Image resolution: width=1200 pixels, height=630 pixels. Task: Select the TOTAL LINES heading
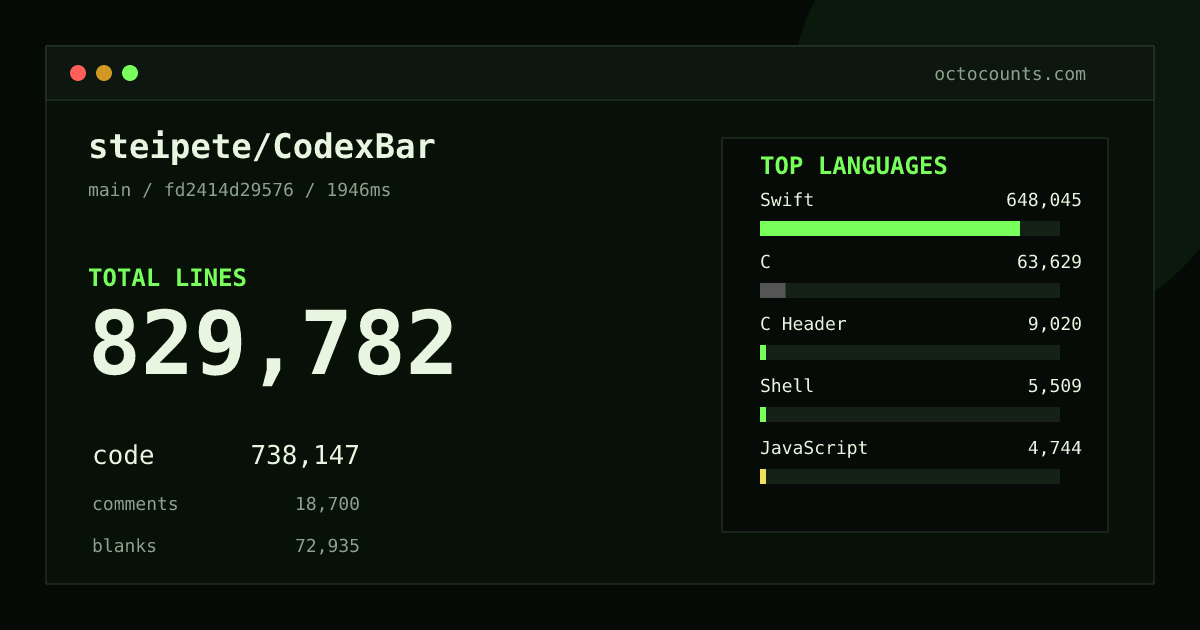[167, 278]
